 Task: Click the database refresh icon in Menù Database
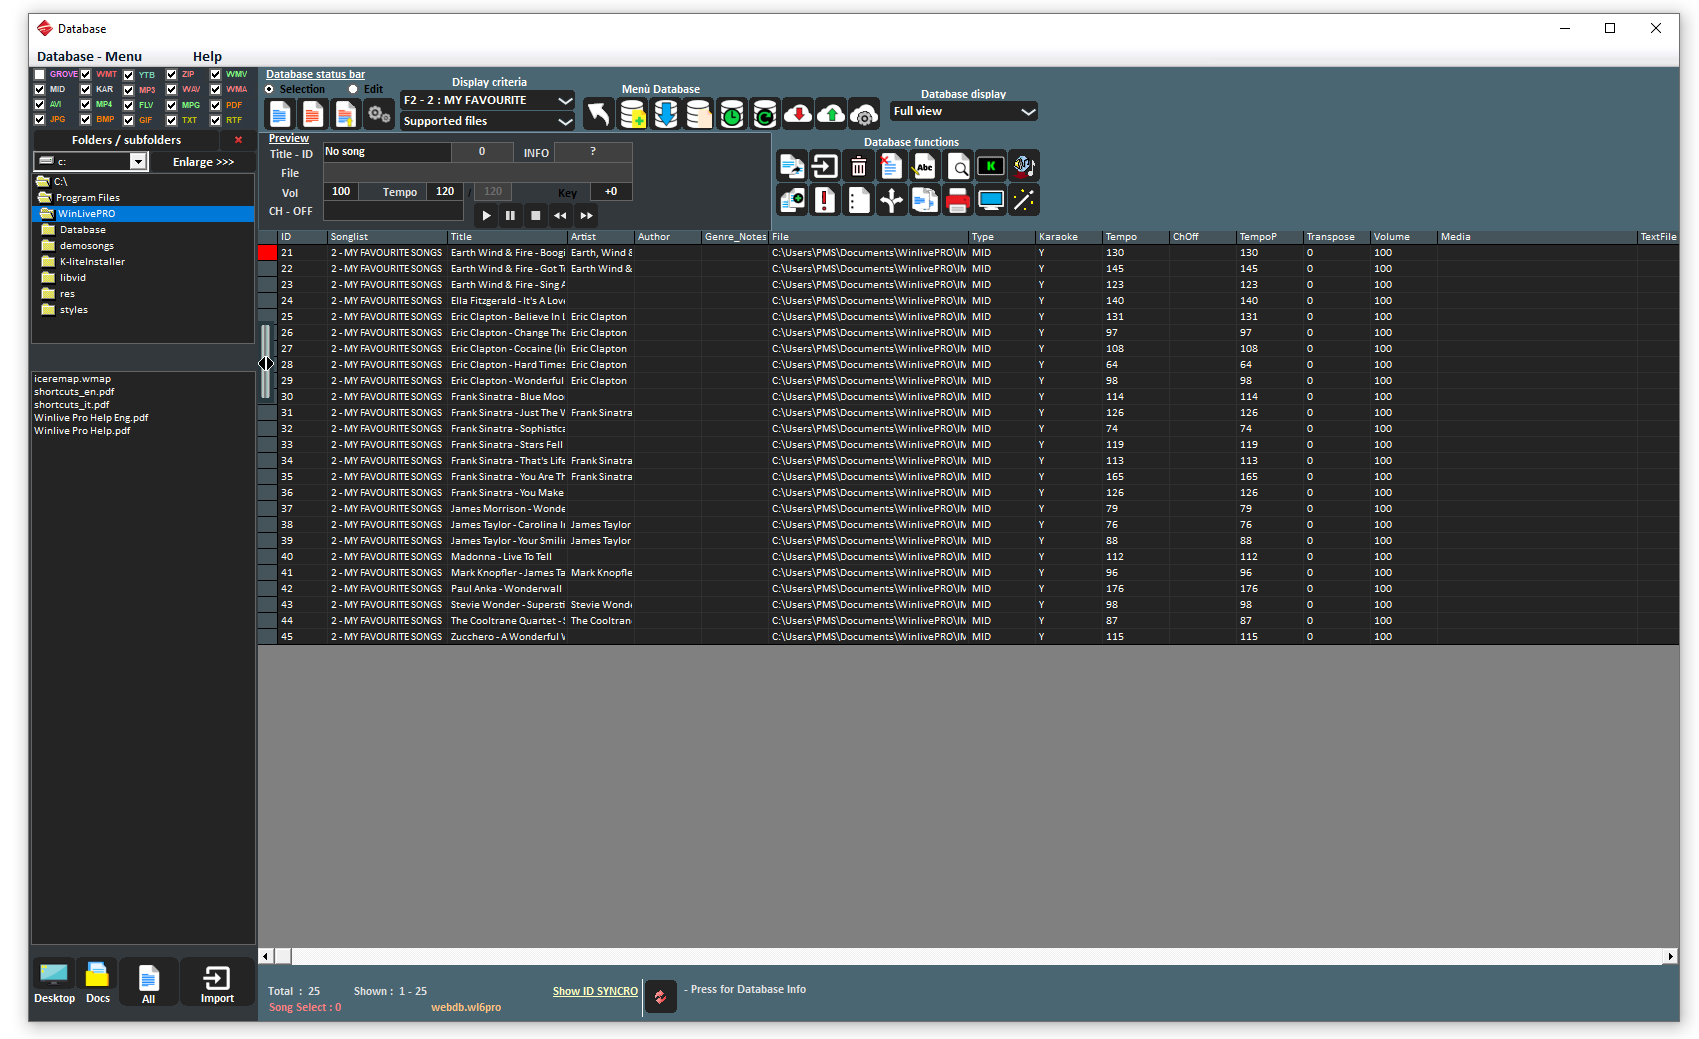(x=764, y=114)
